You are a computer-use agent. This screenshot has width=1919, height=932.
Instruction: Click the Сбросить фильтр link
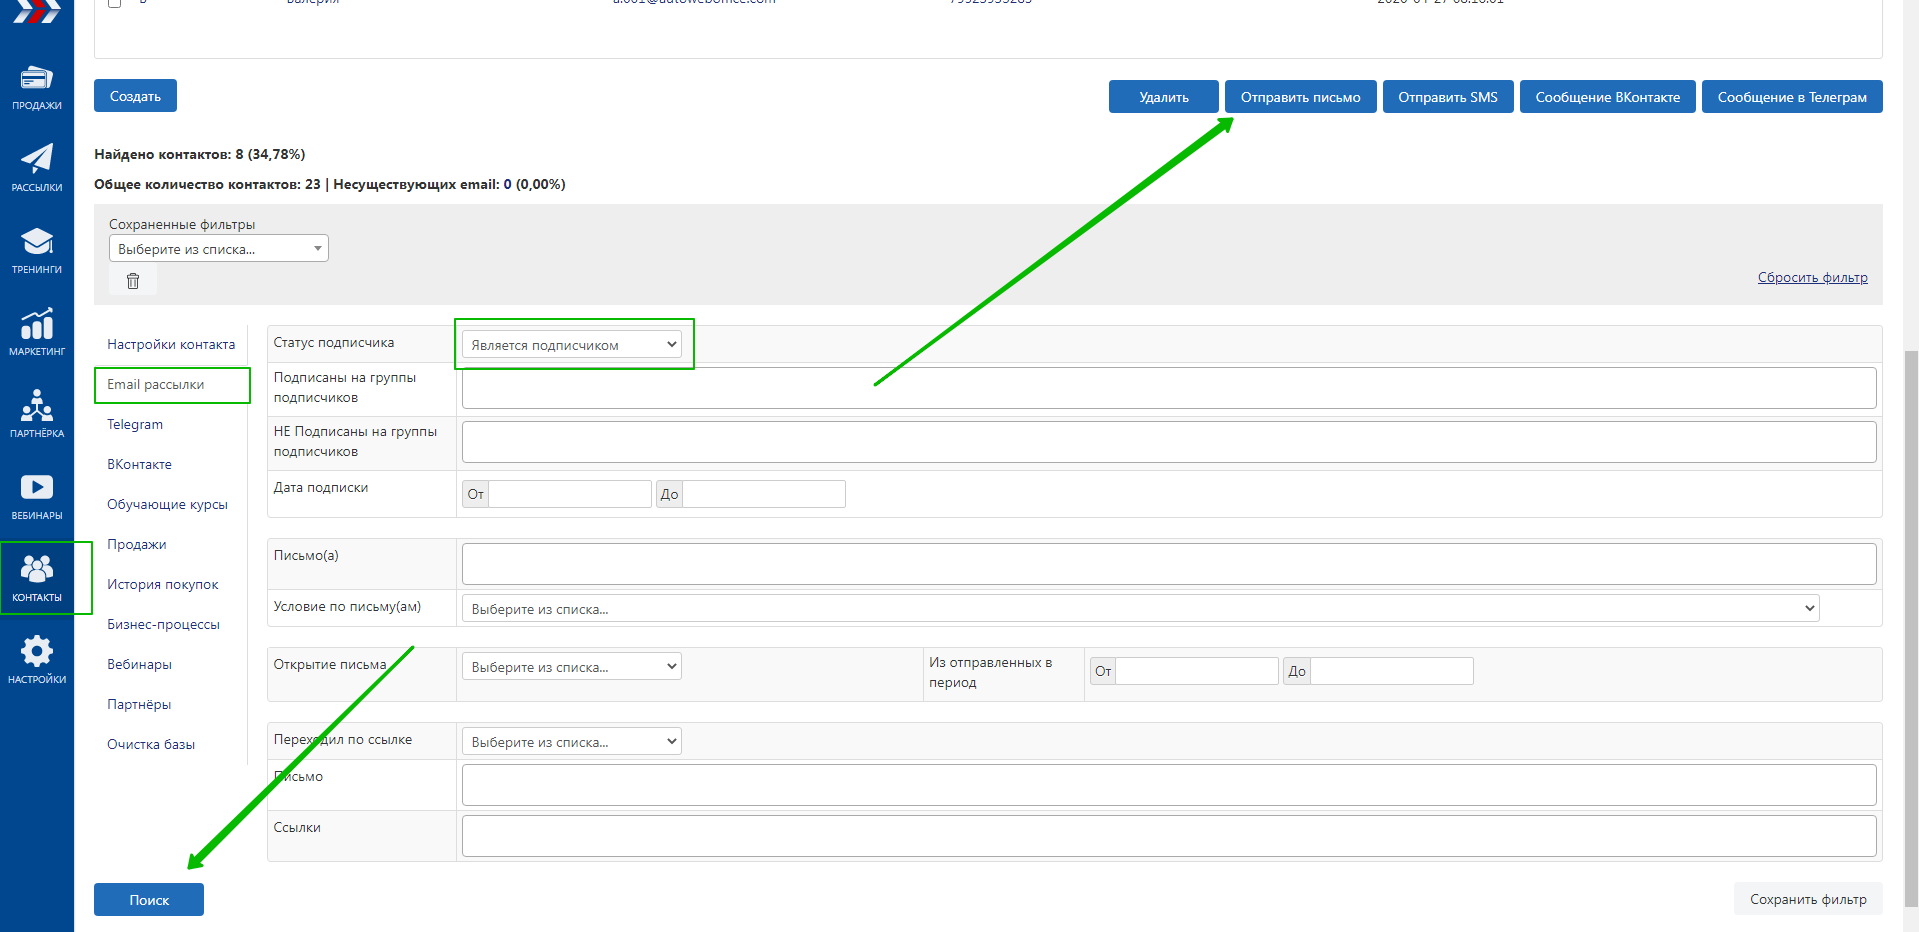click(x=1812, y=278)
